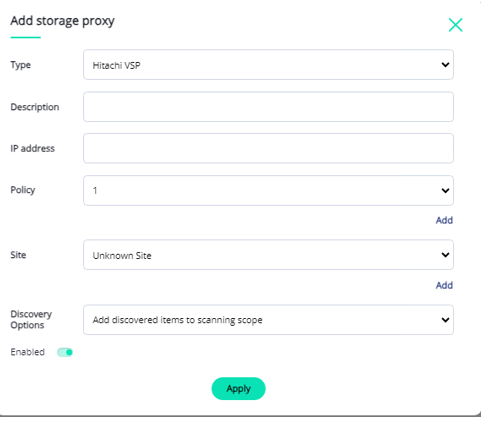Open the Hitachi VSP type selector
This screenshot has width=498, height=432.
(268, 65)
